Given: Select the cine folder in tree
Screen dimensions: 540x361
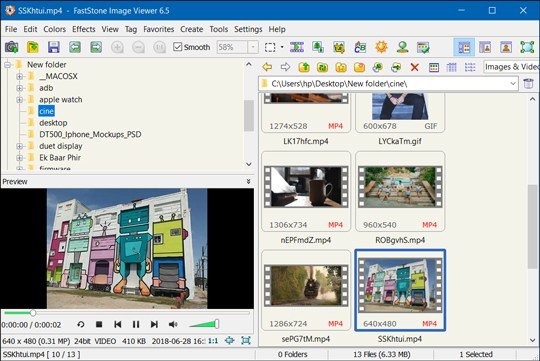Looking at the screenshot, I should pyautogui.click(x=46, y=111).
